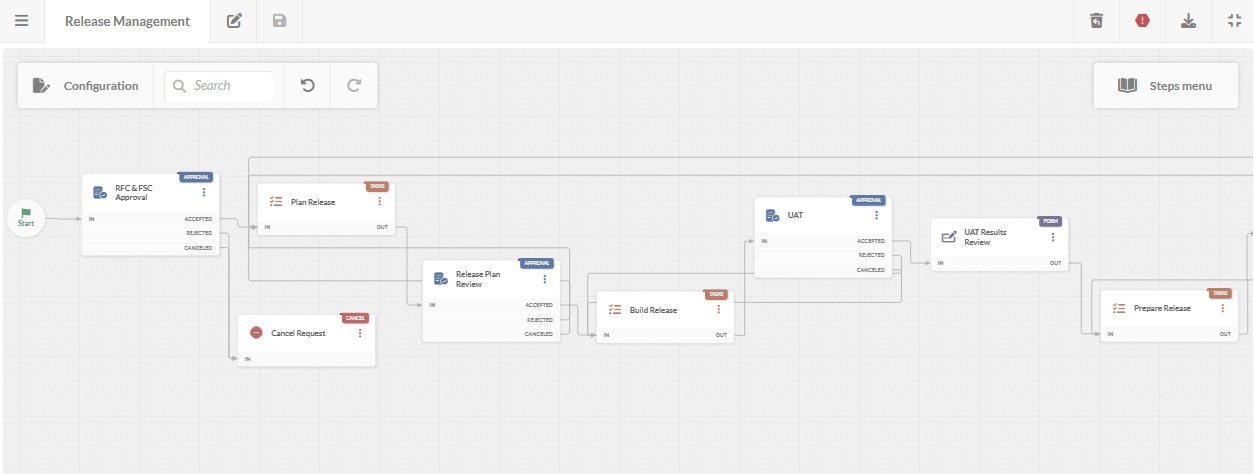Click the FORM badge on UAT Results Review
This screenshot has width=1254, height=474.
click(x=1050, y=221)
